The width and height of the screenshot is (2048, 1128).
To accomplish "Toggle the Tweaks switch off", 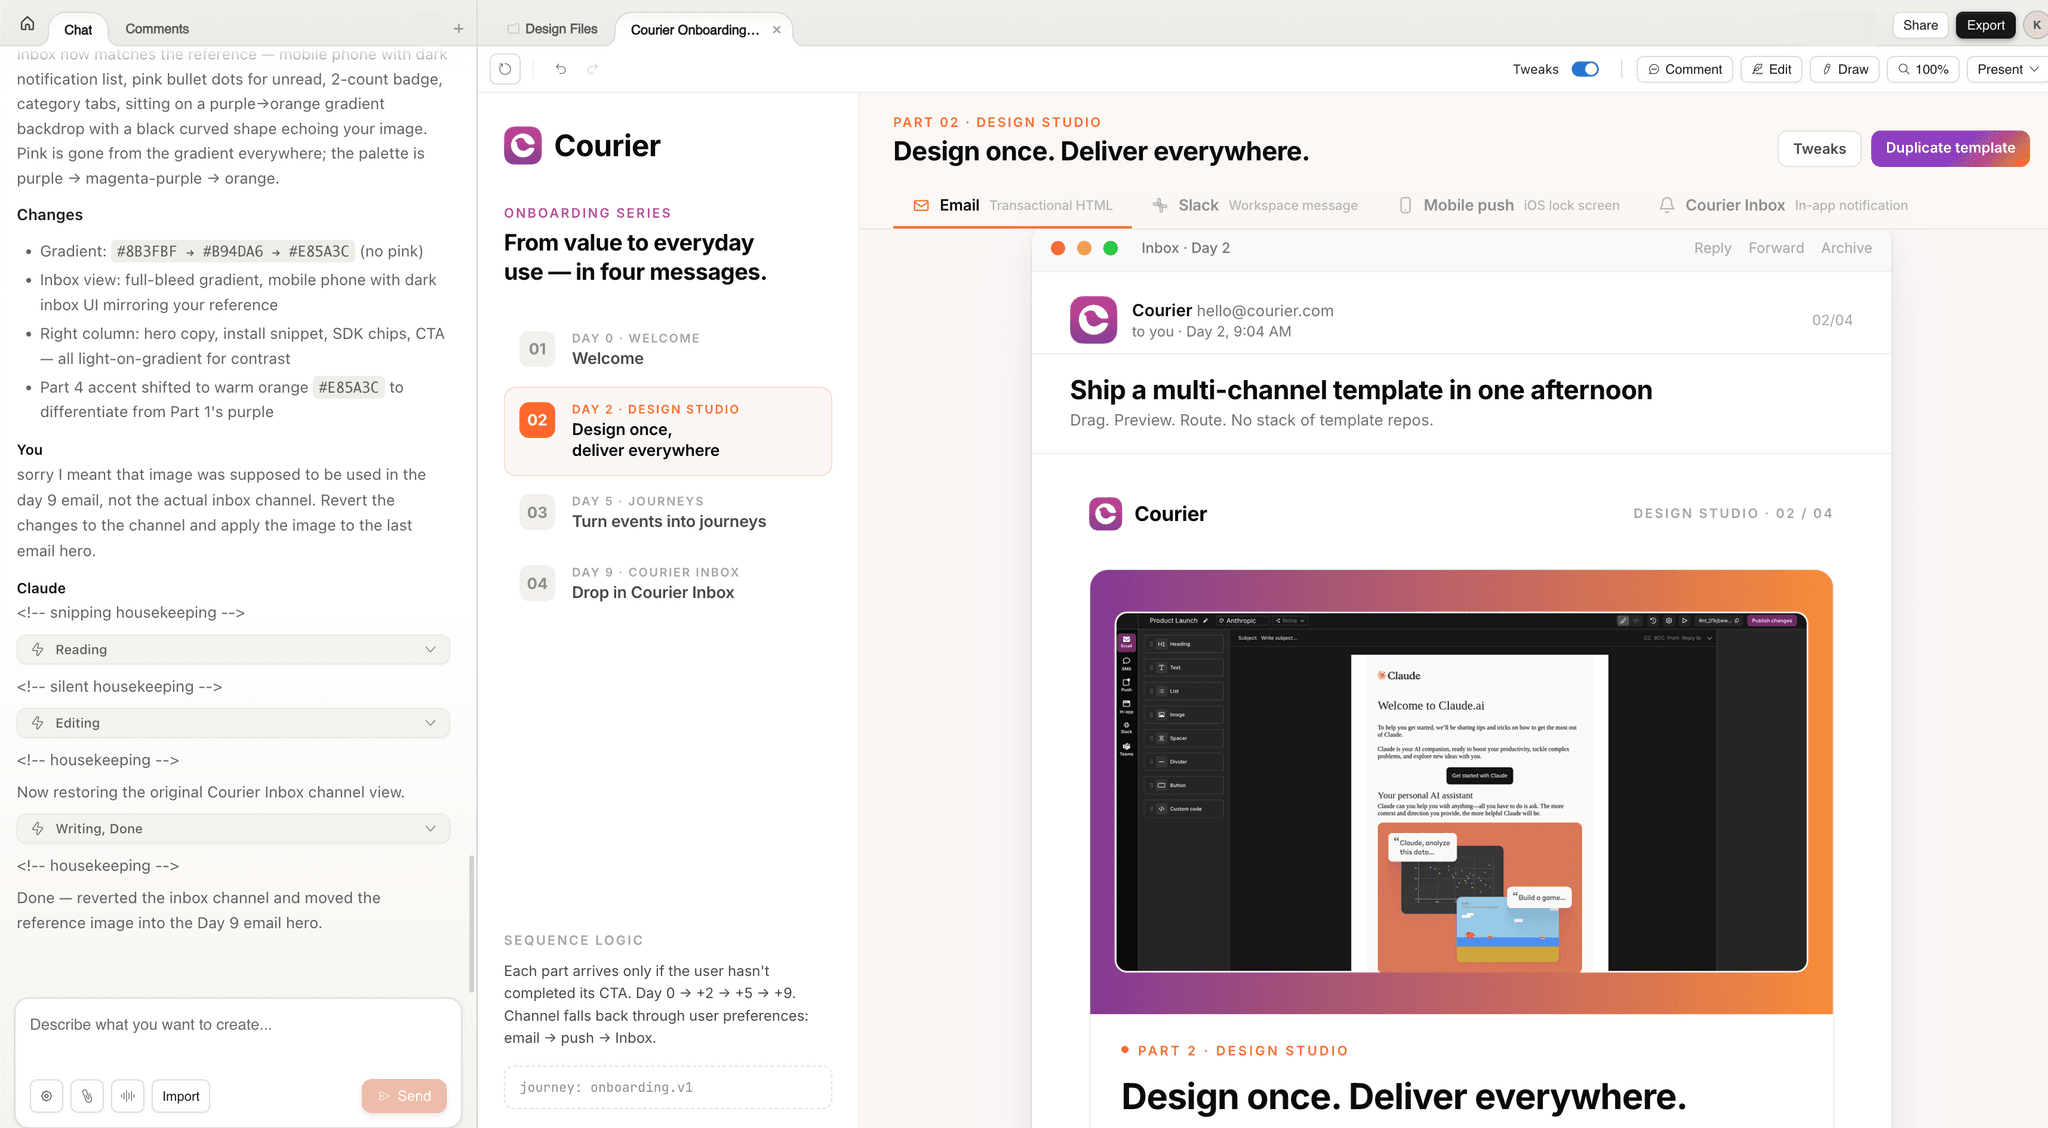I will tap(1585, 69).
